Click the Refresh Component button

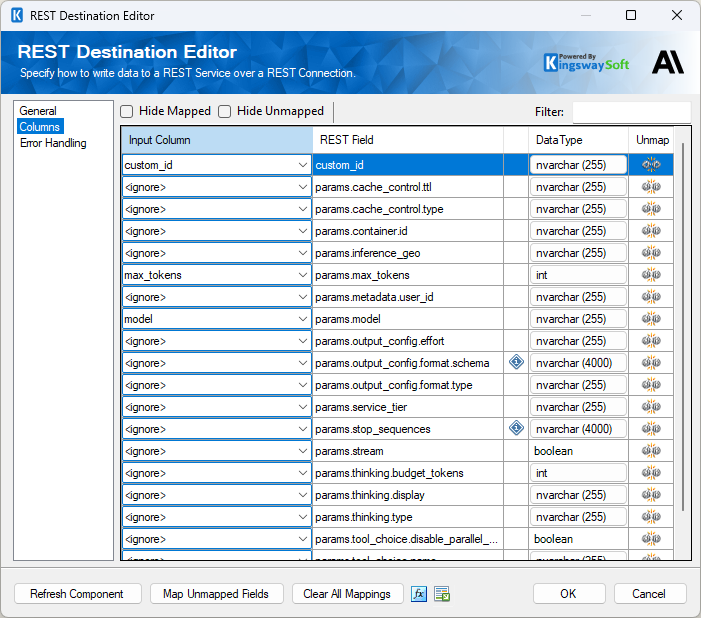click(x=77, y=594)
